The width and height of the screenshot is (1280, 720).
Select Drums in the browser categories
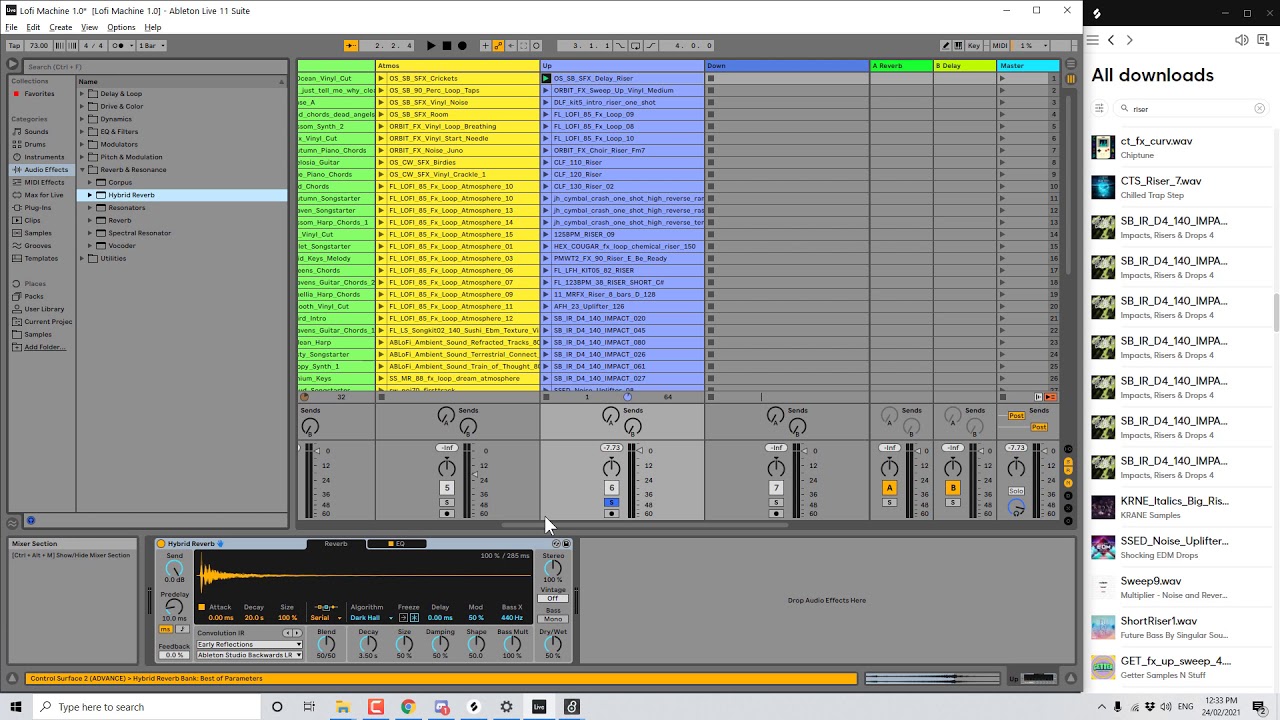tap(35, 144)
